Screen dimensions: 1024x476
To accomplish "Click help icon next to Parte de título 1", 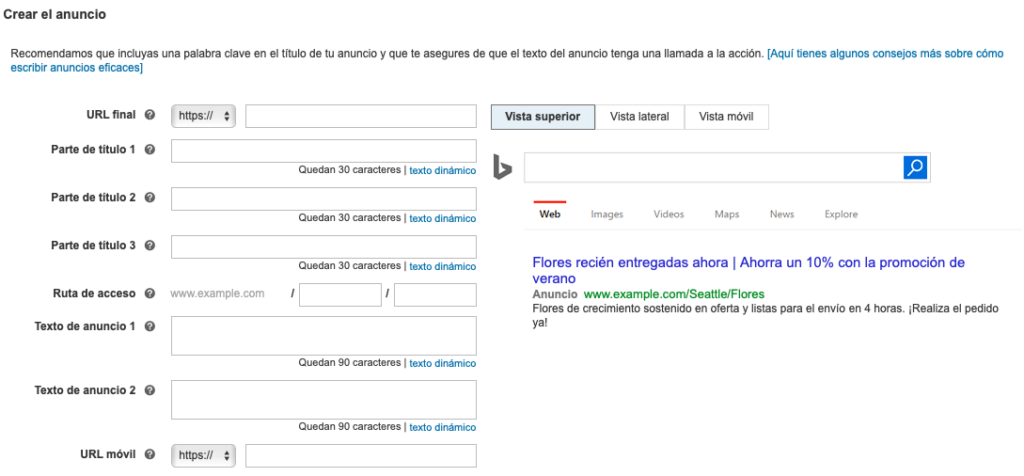I will (x=150, y=149).
